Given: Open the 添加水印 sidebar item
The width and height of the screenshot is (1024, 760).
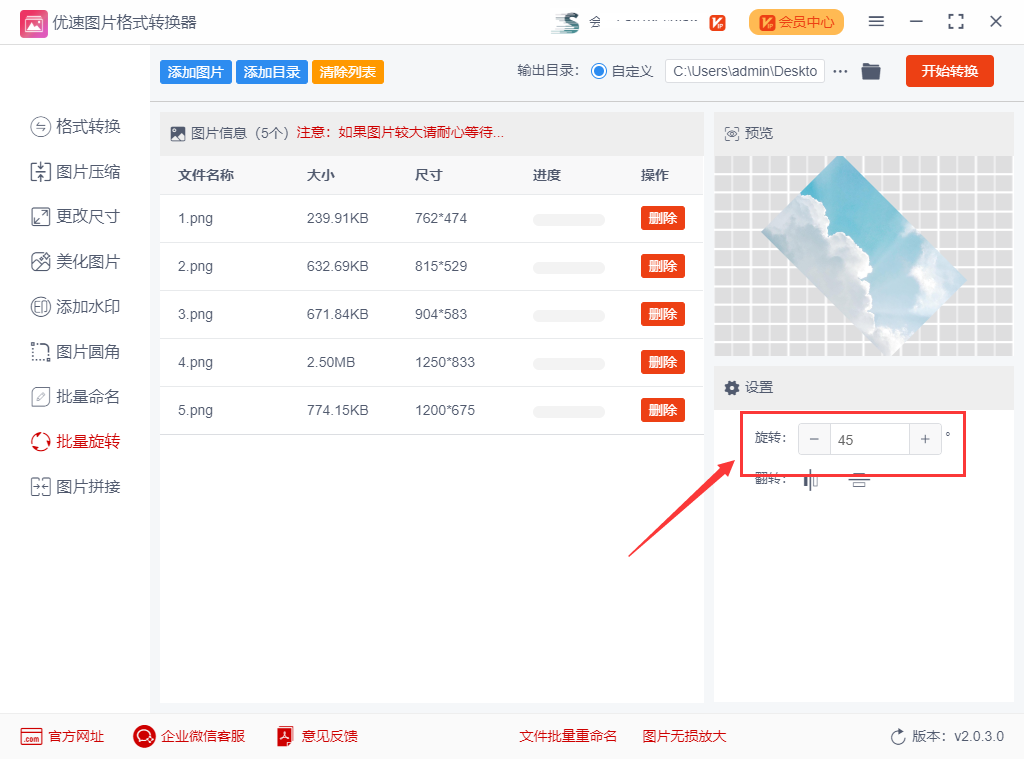Looking at the screenshot, I should point(75,307).
